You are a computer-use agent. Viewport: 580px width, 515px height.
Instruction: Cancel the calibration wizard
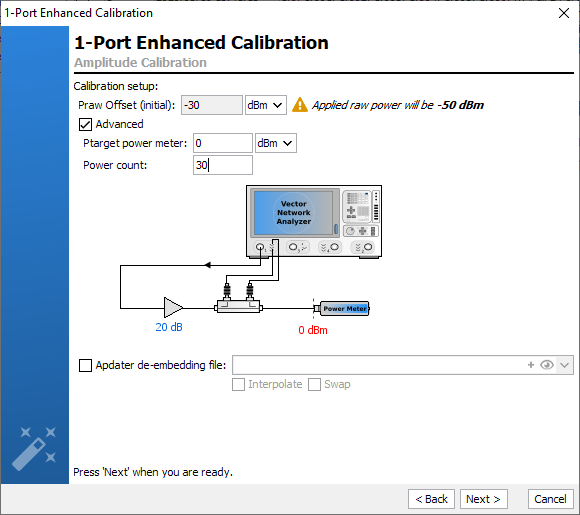(550, 499)
